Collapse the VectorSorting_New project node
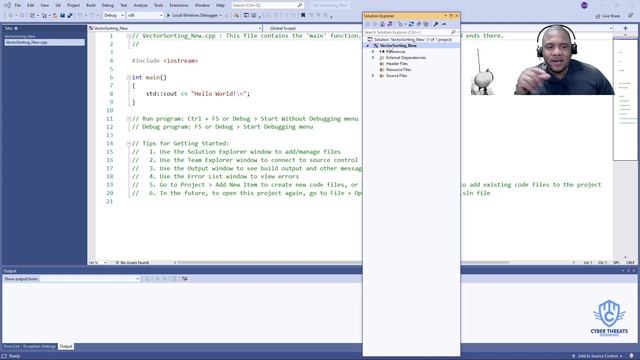640x360 pixels. tap(367, 46)
